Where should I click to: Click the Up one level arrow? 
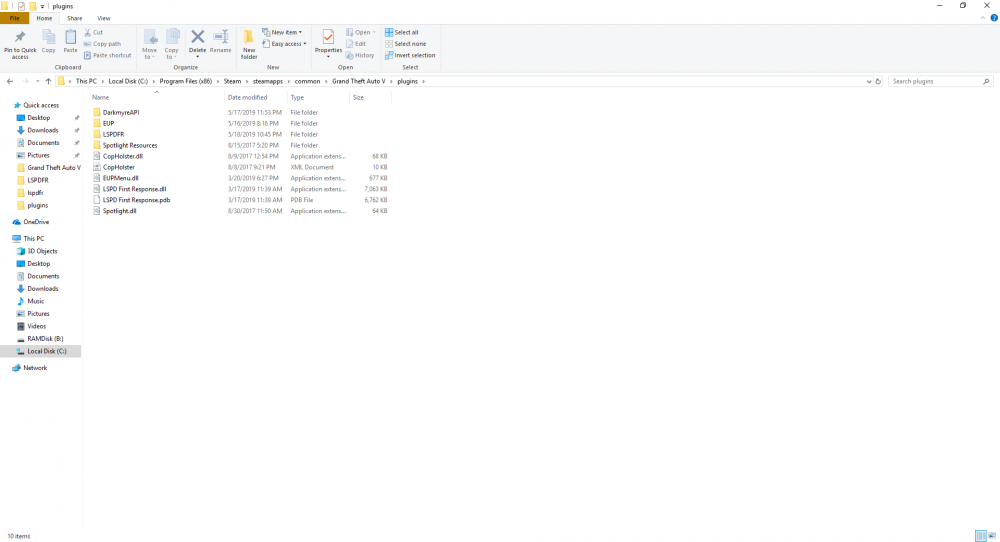tap(48, 82)
